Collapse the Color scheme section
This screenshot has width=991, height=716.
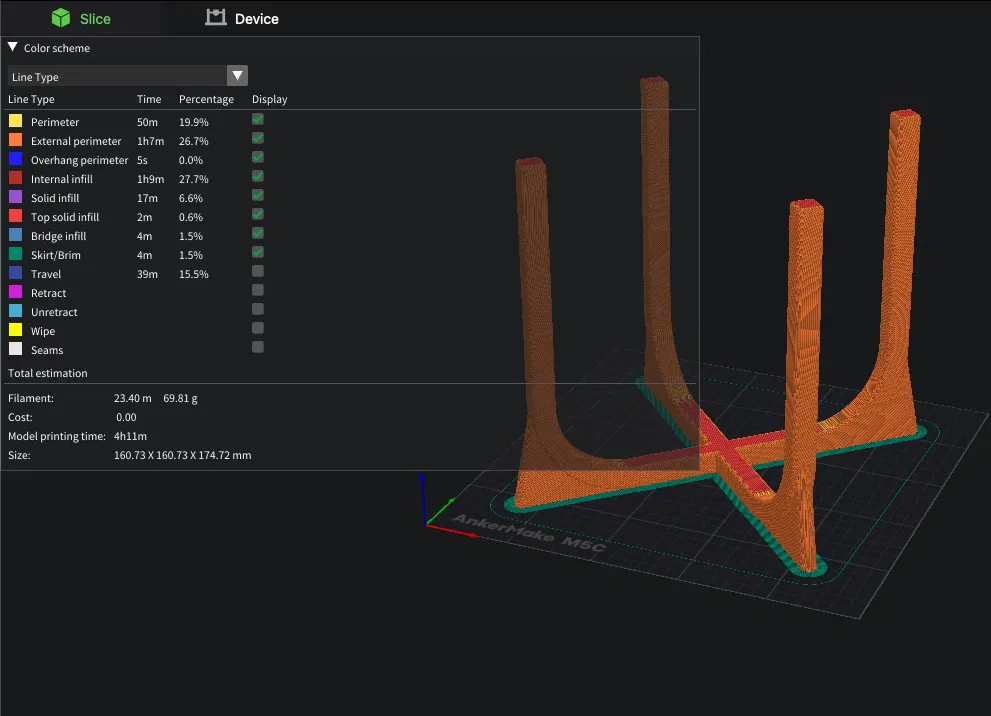point(12,47)
